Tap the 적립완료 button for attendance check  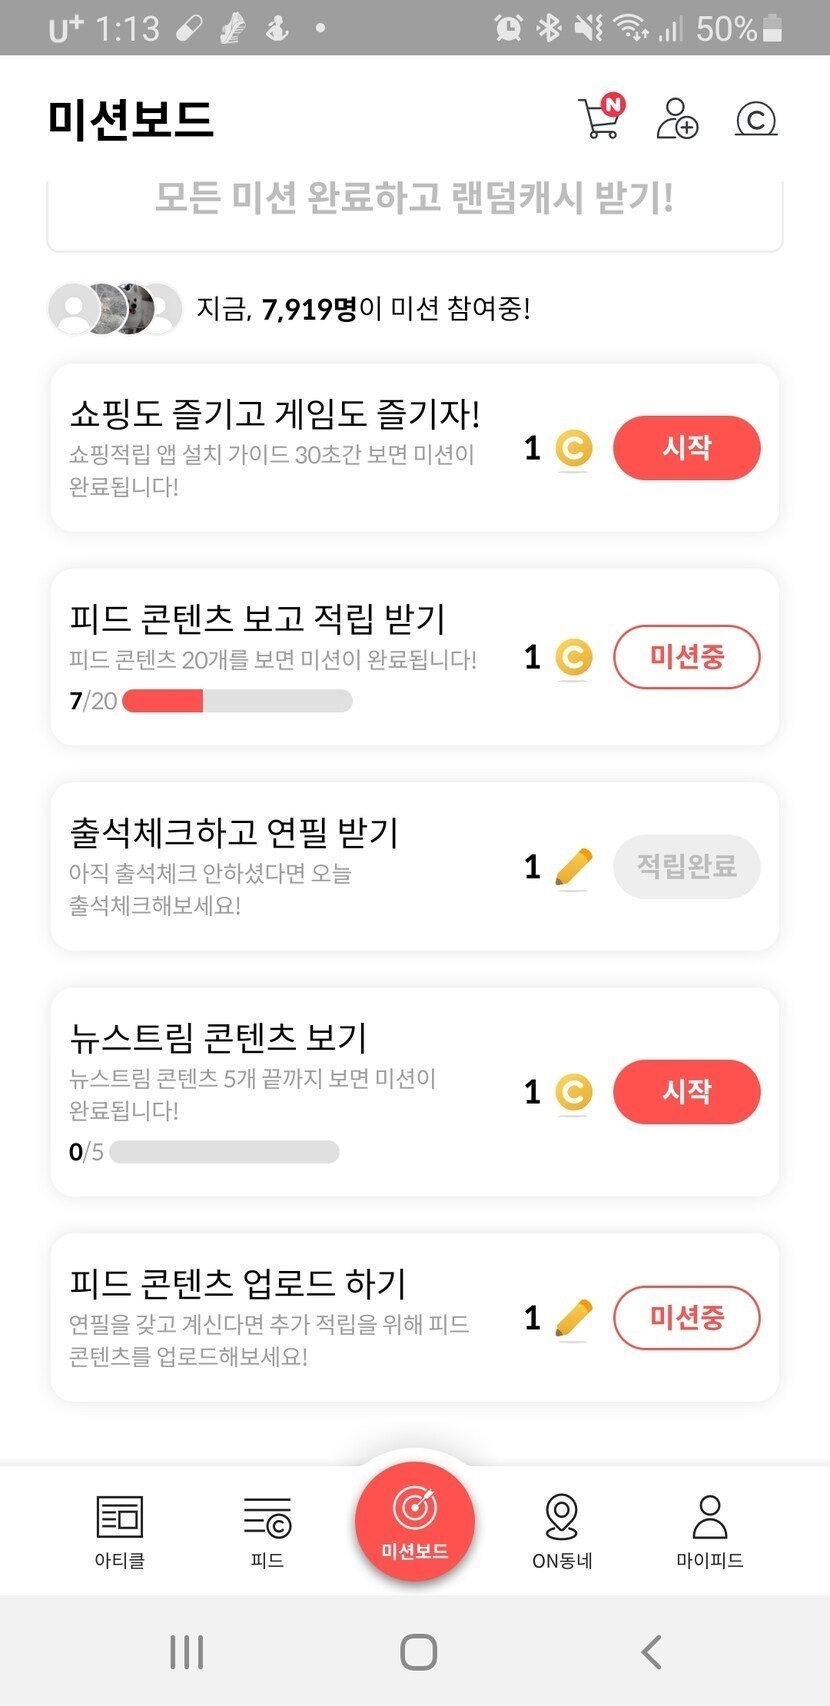coord(686,866)
